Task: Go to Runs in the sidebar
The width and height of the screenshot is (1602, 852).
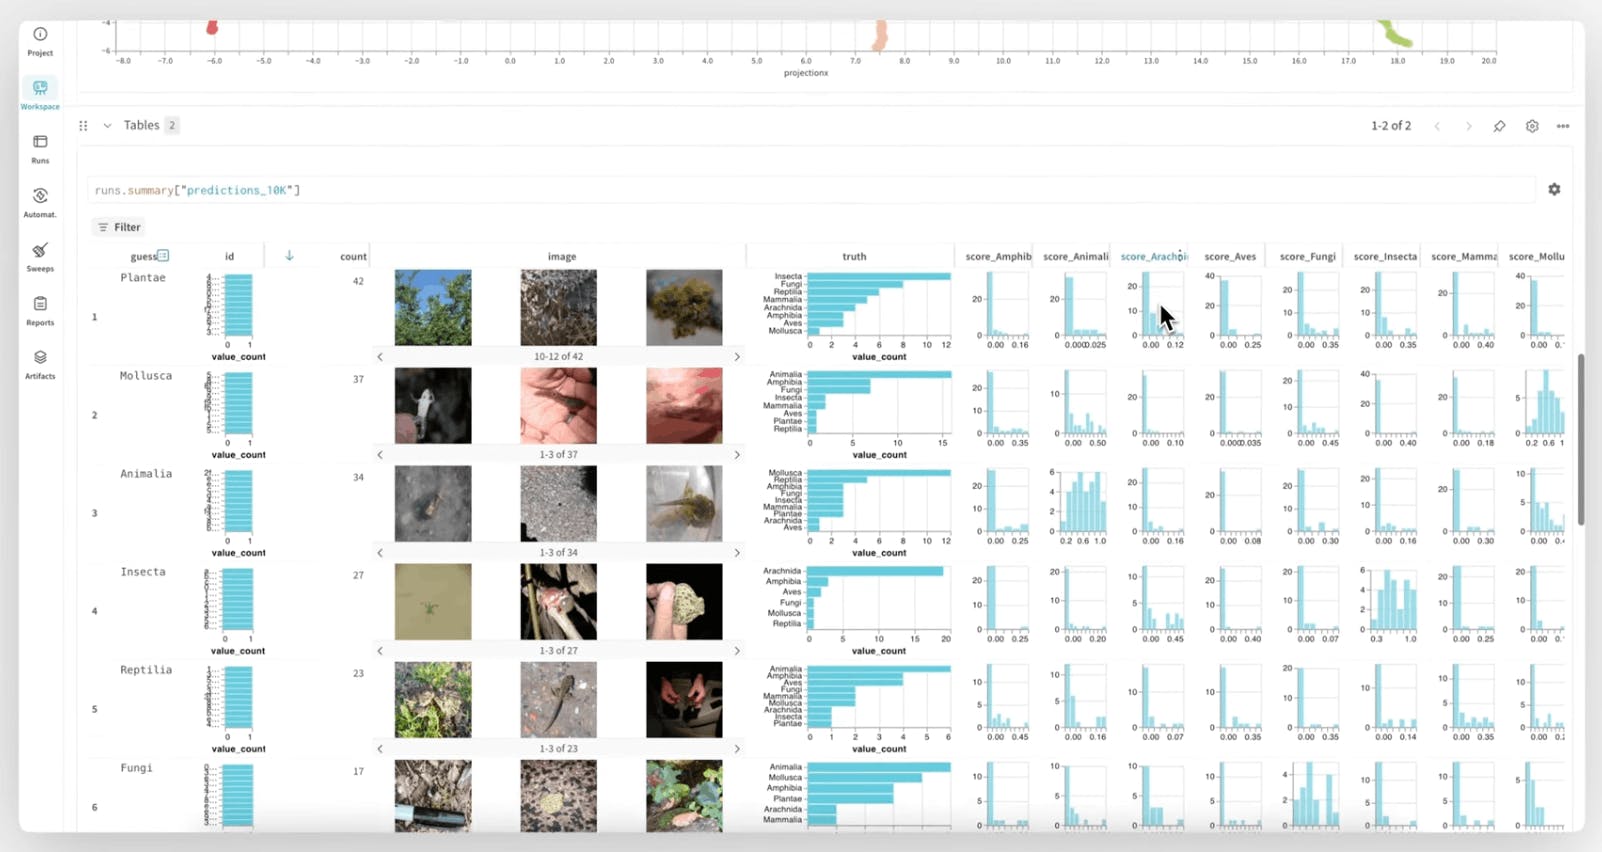Action: [40, 149]
